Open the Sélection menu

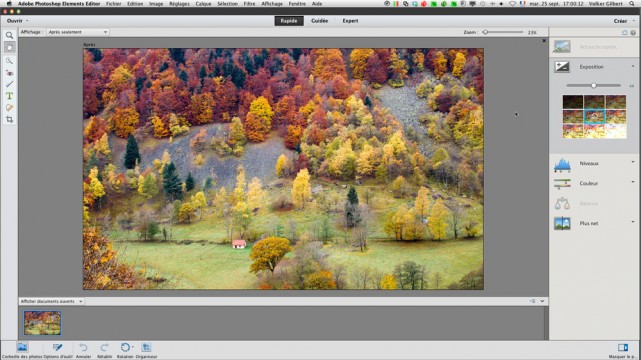(x=227, y=4)
